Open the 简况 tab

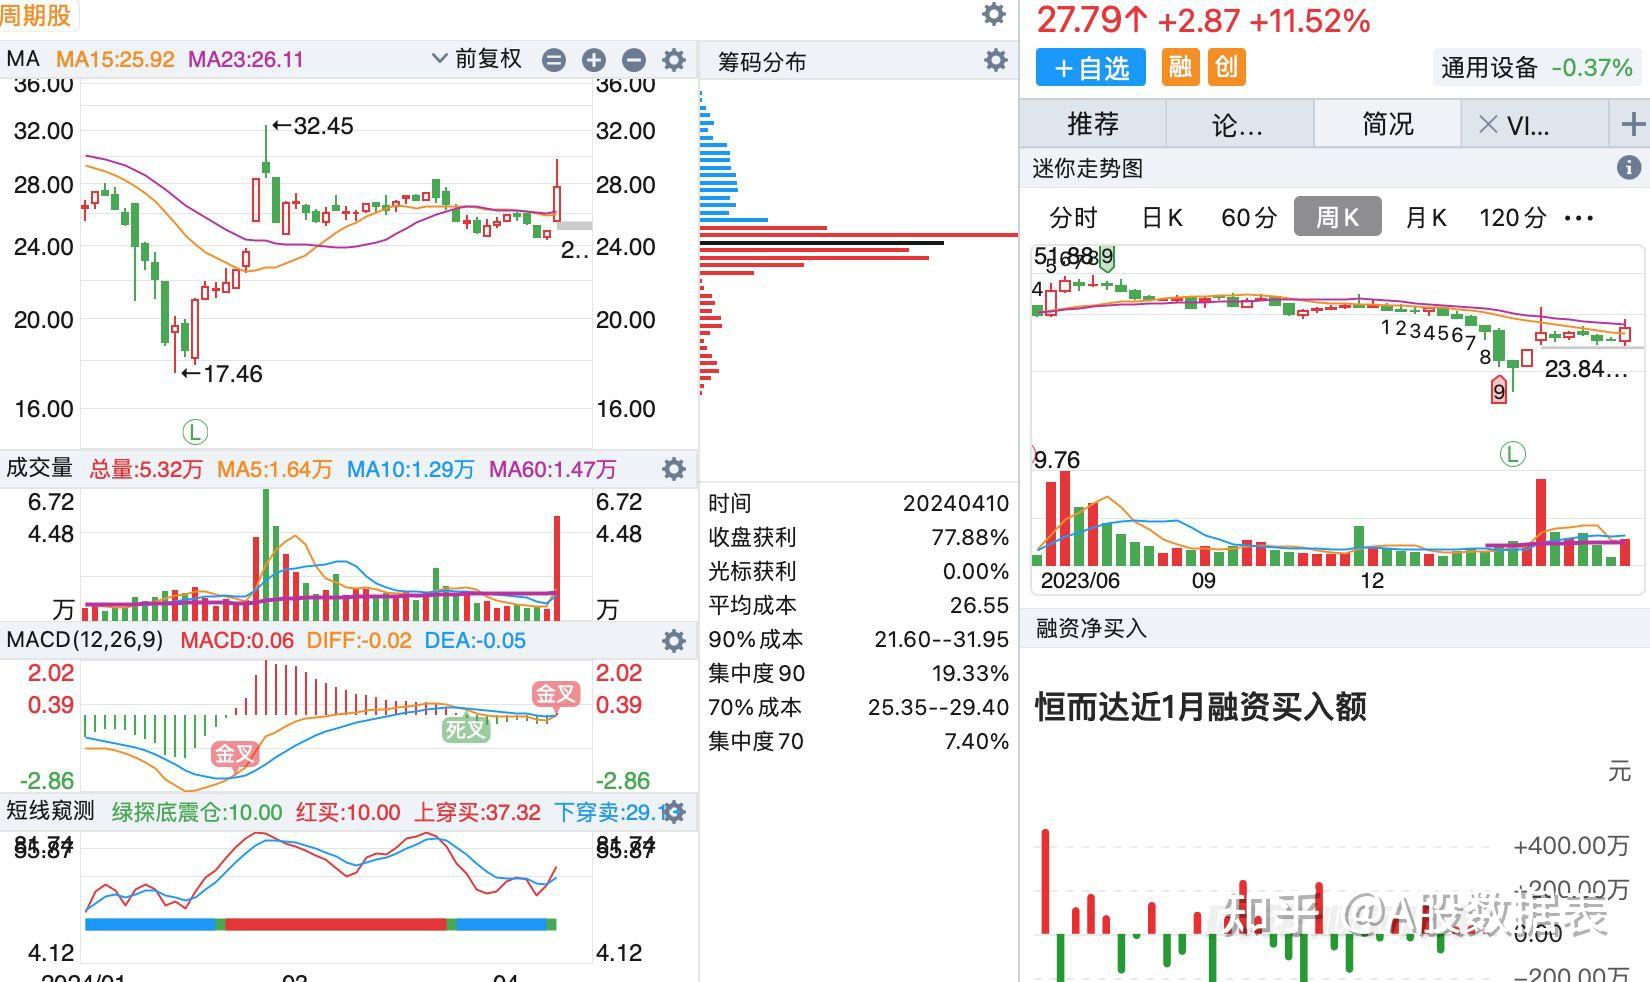(1388, 124)
